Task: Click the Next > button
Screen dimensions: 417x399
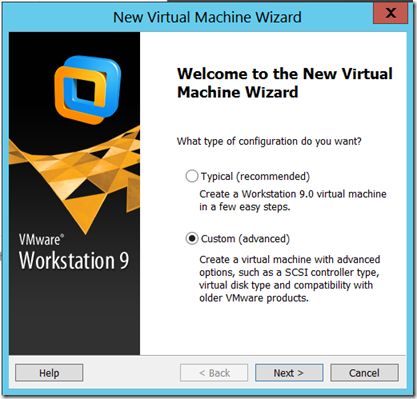Action: point(289,373)
